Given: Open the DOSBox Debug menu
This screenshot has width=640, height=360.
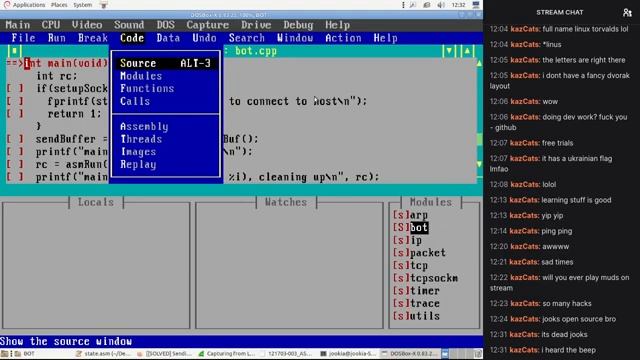Looking at the screenshot, I should coord(298,25).
